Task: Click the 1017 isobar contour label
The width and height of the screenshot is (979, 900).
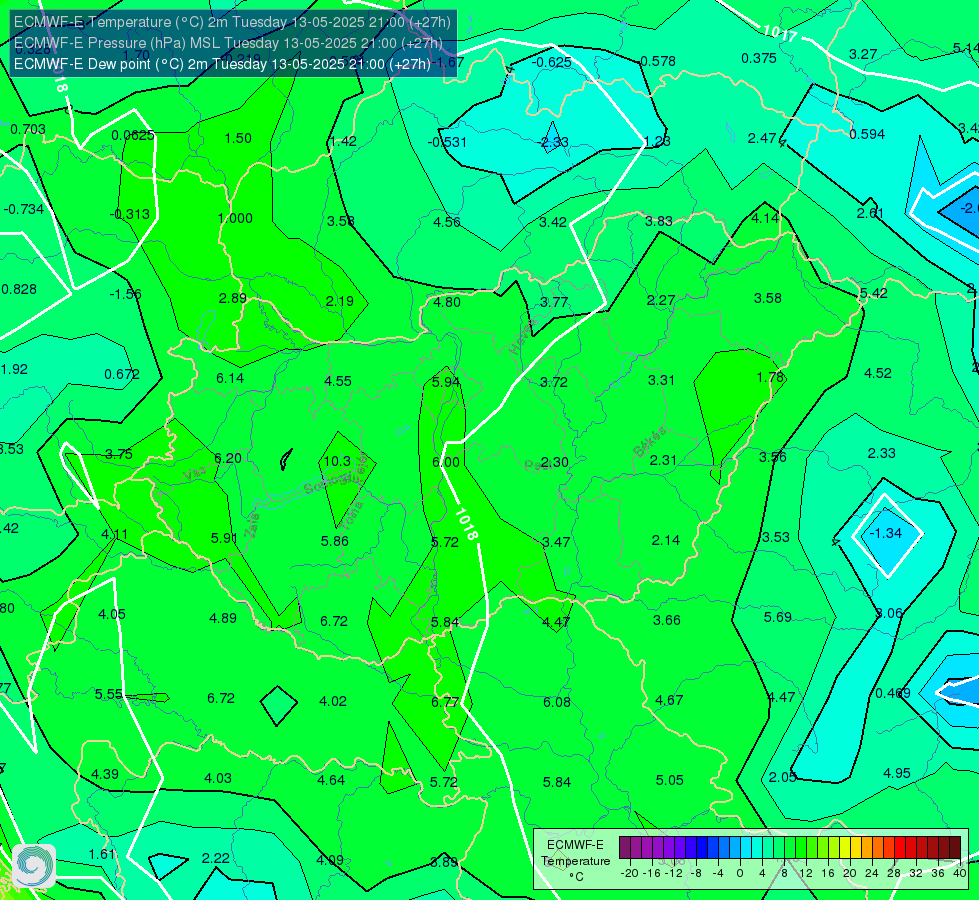Action: point(780,33)
